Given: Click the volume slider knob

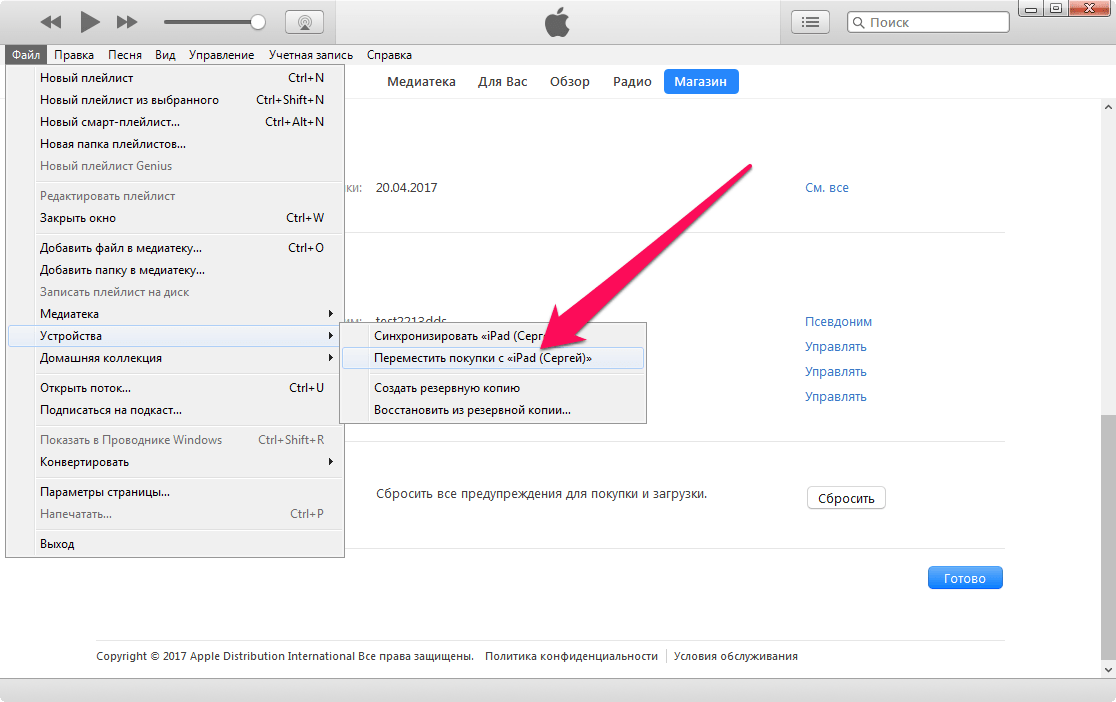Looking at the screenshot, I should [258, 22].
